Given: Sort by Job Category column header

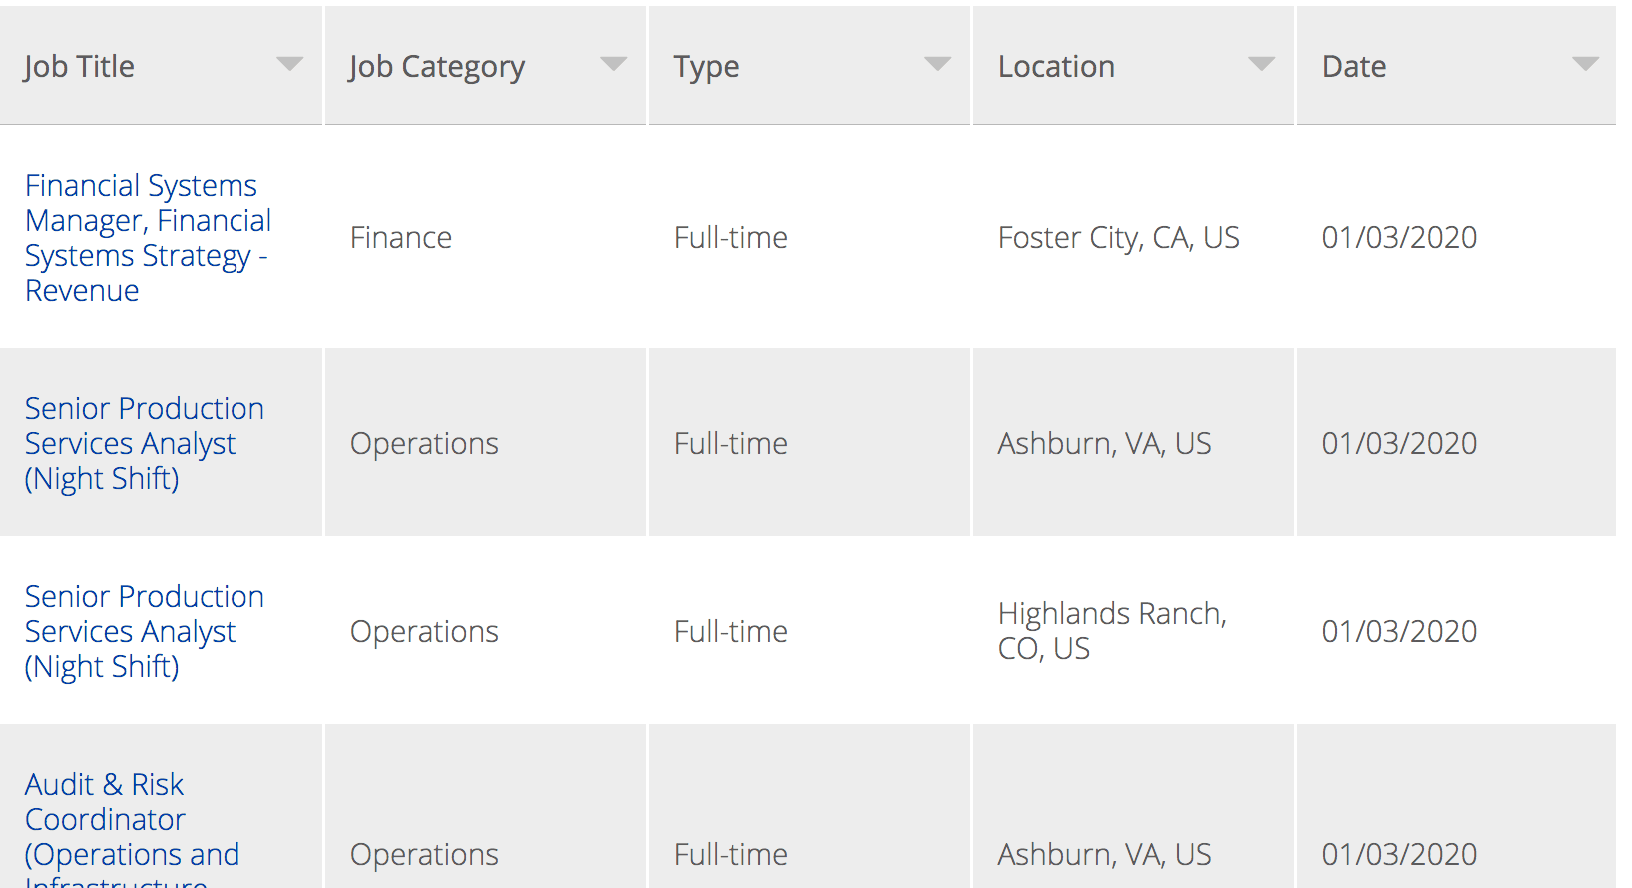Looking at the screenshot, I should click(x=436, y=67).
